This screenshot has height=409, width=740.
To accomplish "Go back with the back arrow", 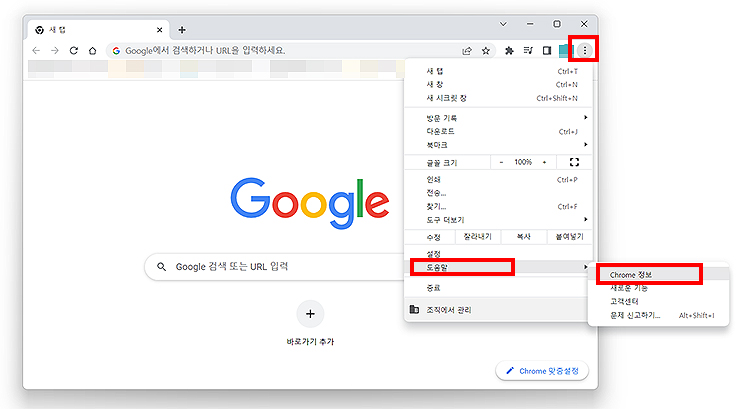I will click(x=36, y=50).
